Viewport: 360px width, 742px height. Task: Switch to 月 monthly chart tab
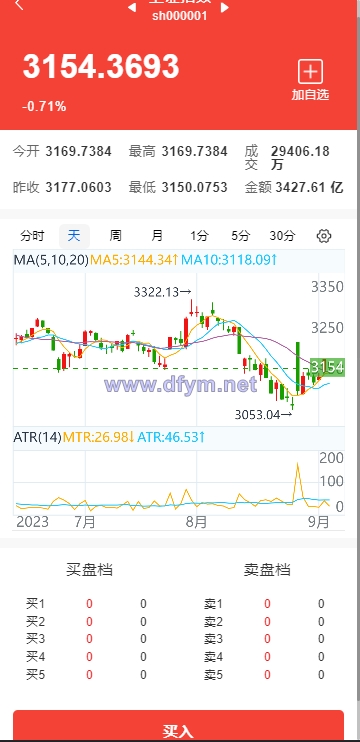(157, 236)
